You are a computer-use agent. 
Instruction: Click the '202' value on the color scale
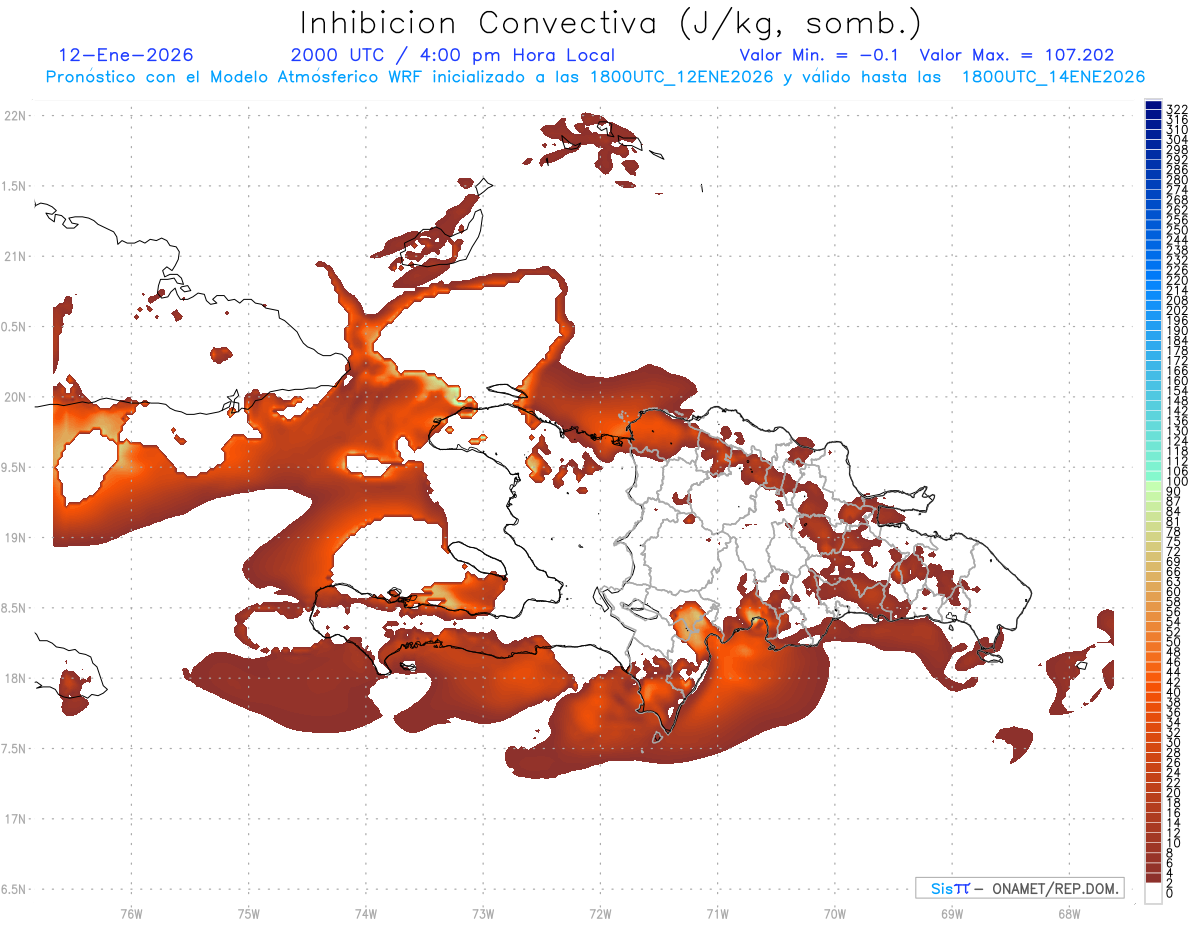coord(1176,310)
